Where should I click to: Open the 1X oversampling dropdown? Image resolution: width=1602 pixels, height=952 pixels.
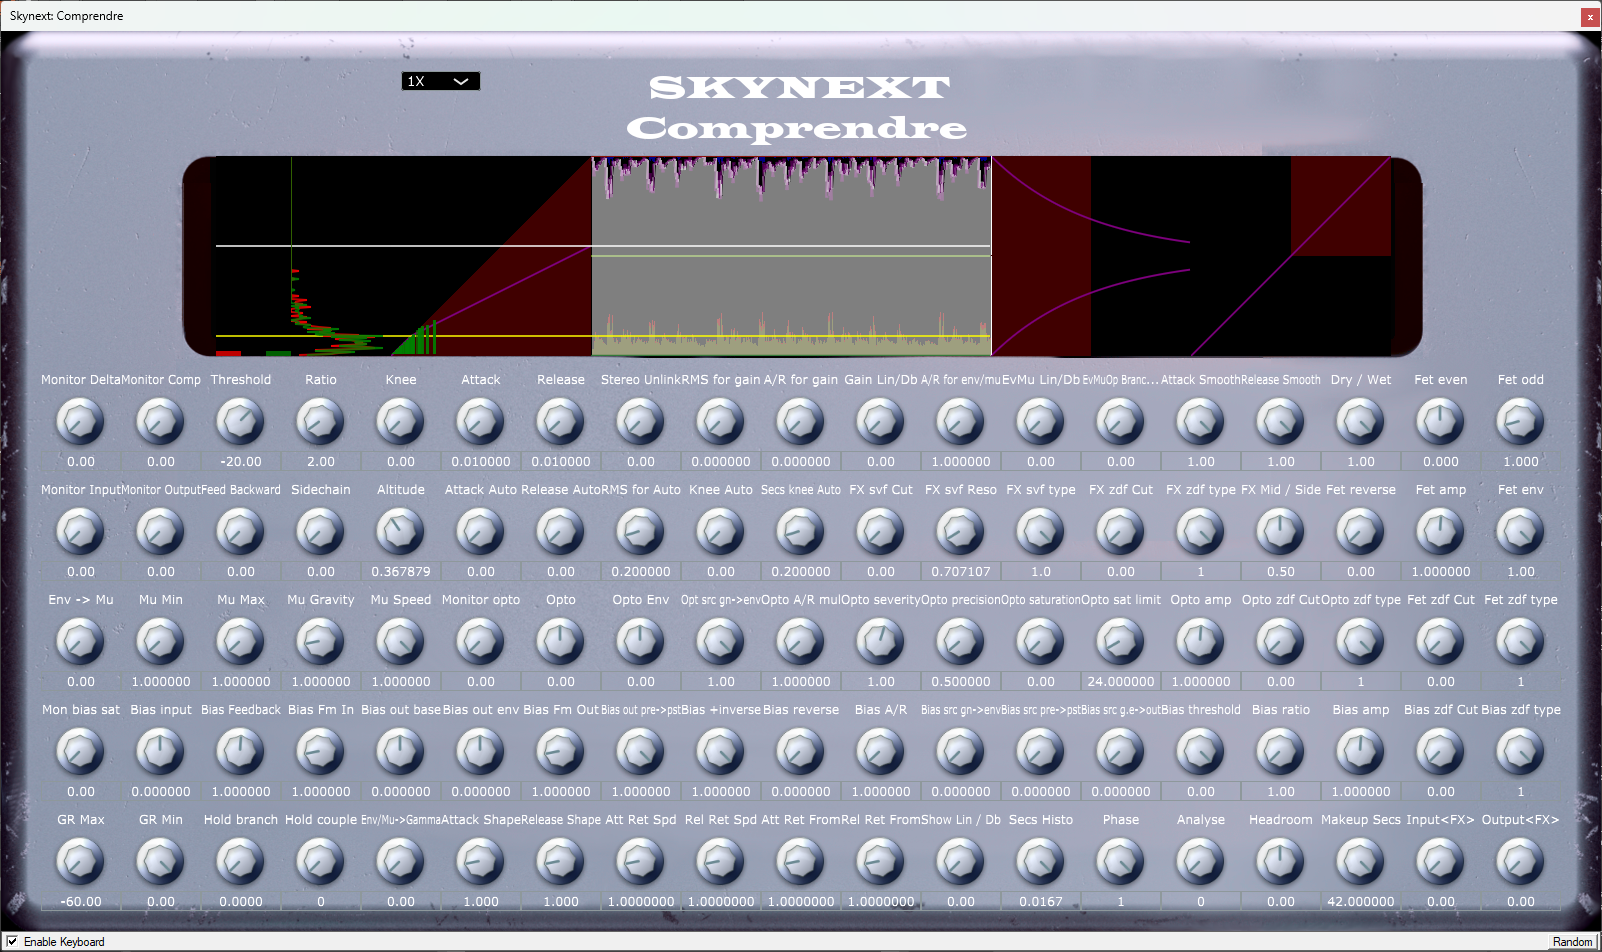(x=441, y=81)
